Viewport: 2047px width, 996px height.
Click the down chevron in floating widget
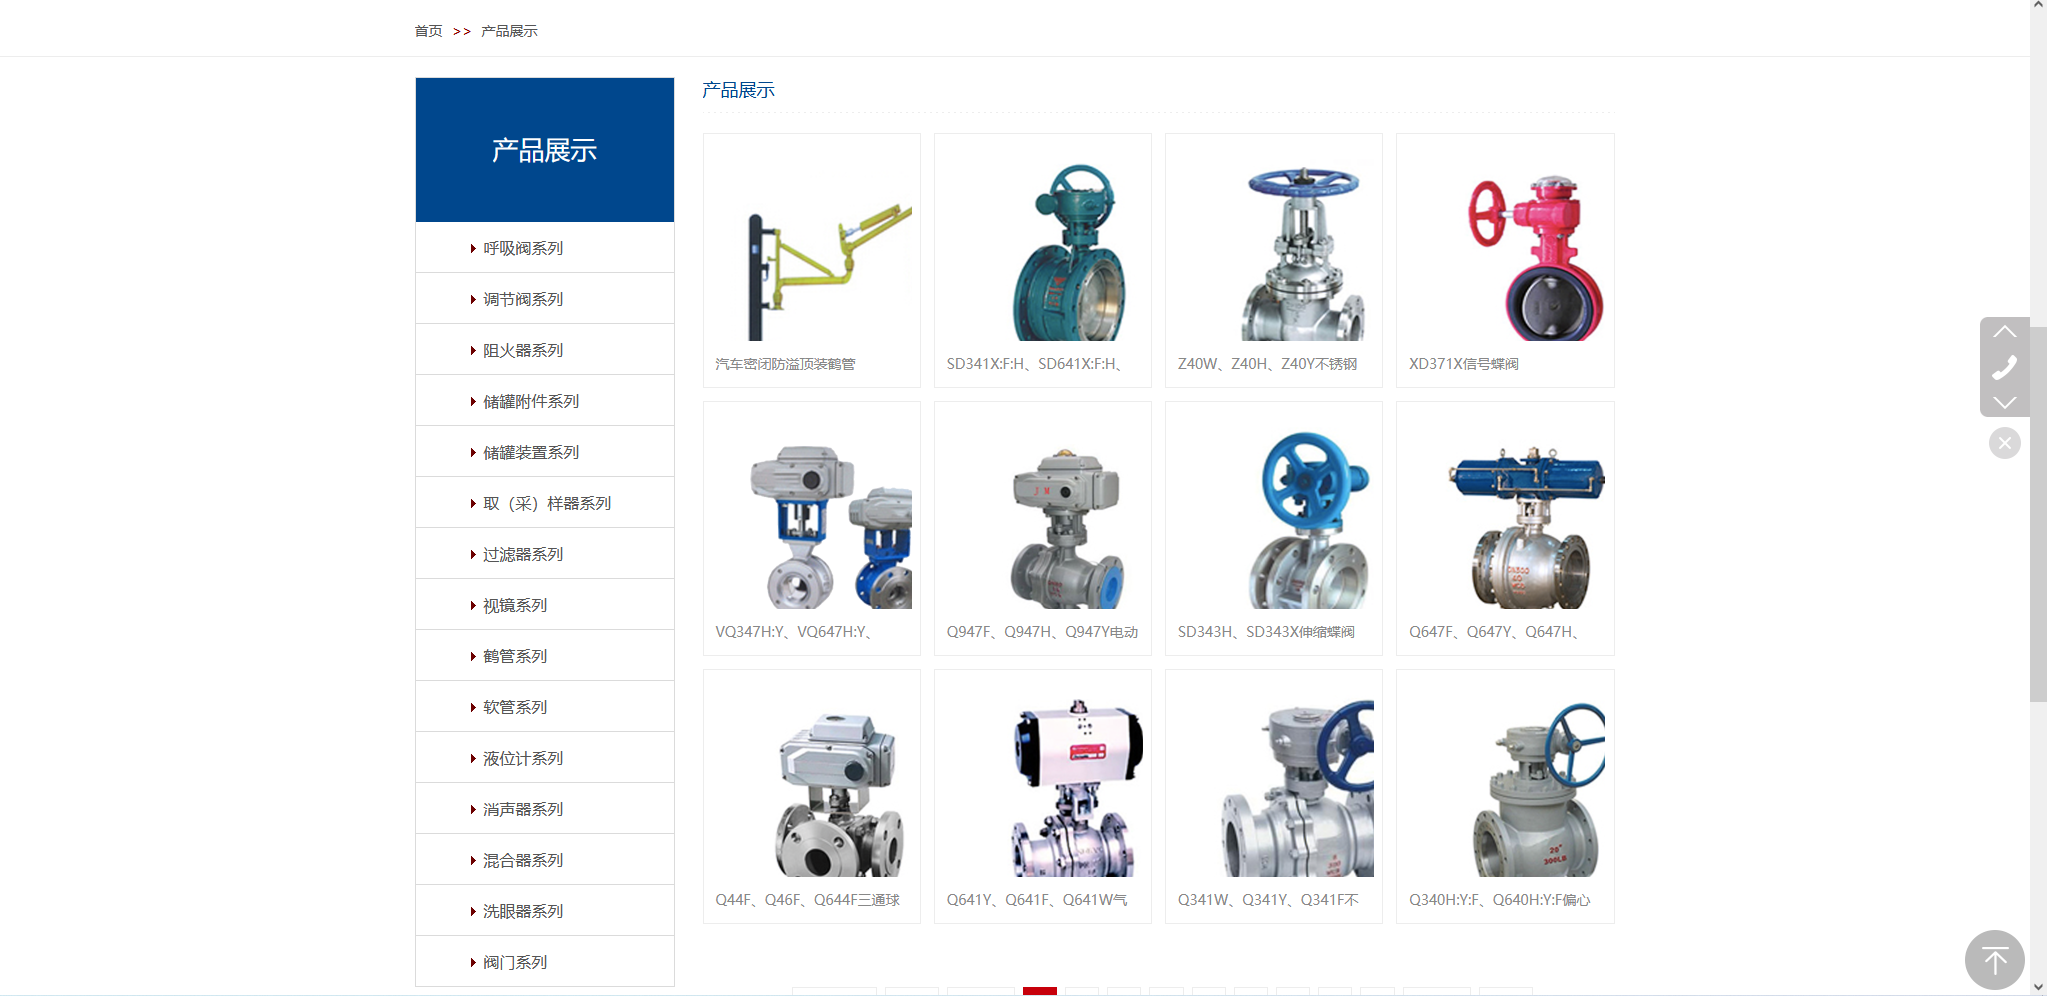point(2004,402)
